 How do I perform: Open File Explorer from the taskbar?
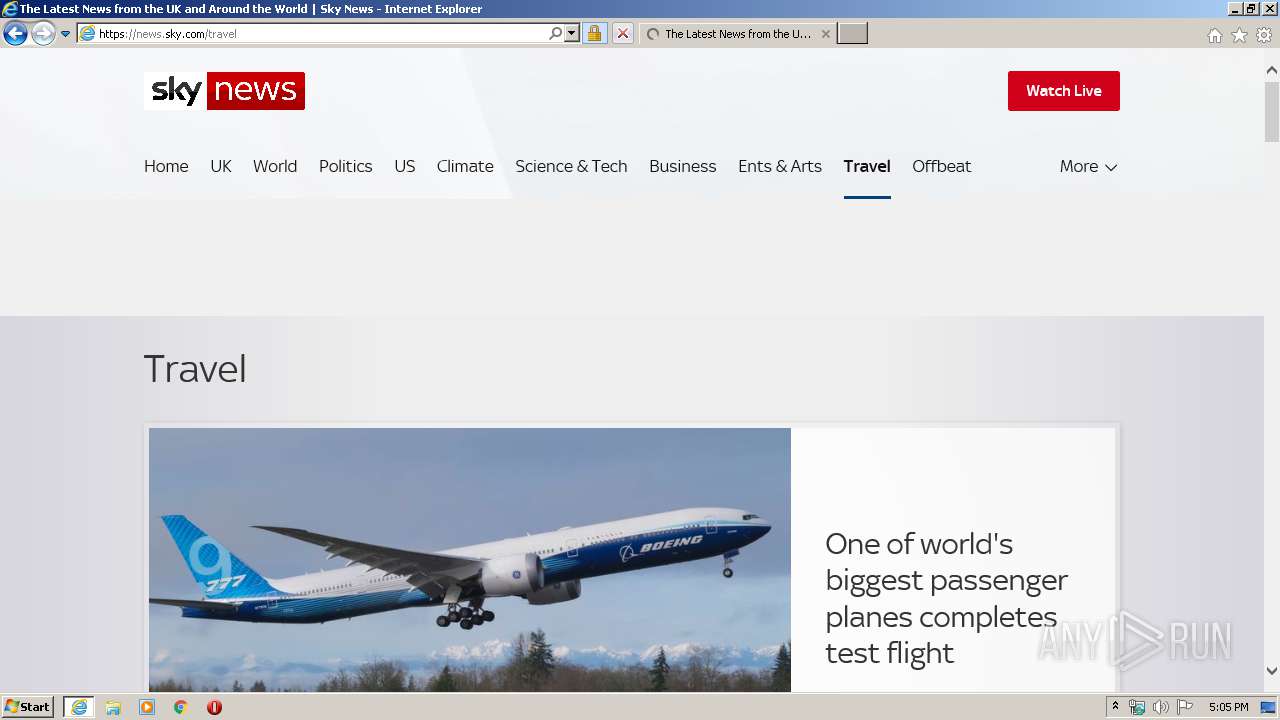pos(113,707)
